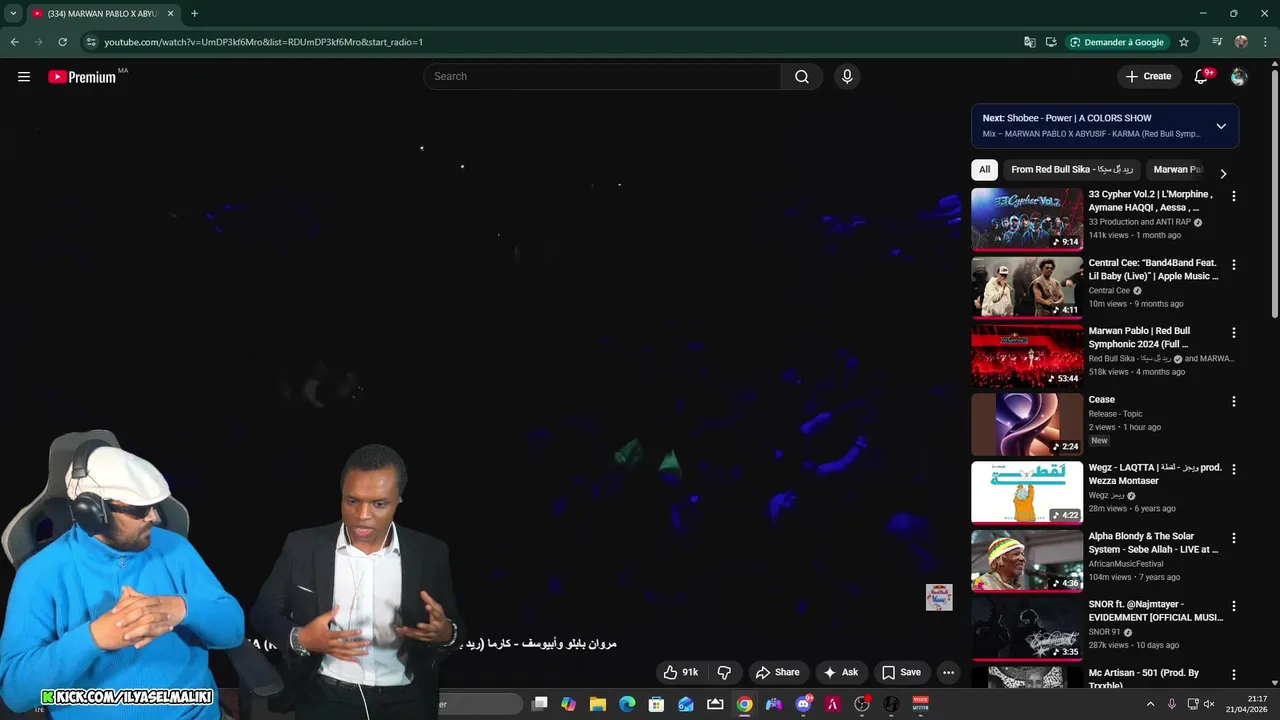Open the Translate this page icon

click(x=1030, y=42)
